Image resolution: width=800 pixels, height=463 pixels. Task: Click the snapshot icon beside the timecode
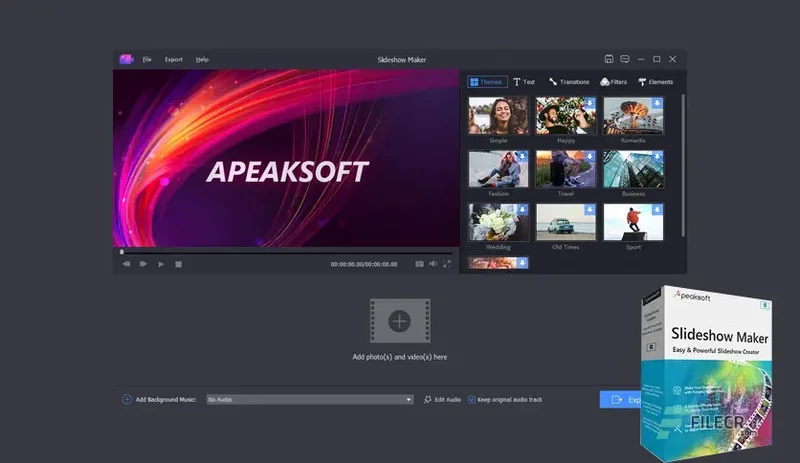419,264
